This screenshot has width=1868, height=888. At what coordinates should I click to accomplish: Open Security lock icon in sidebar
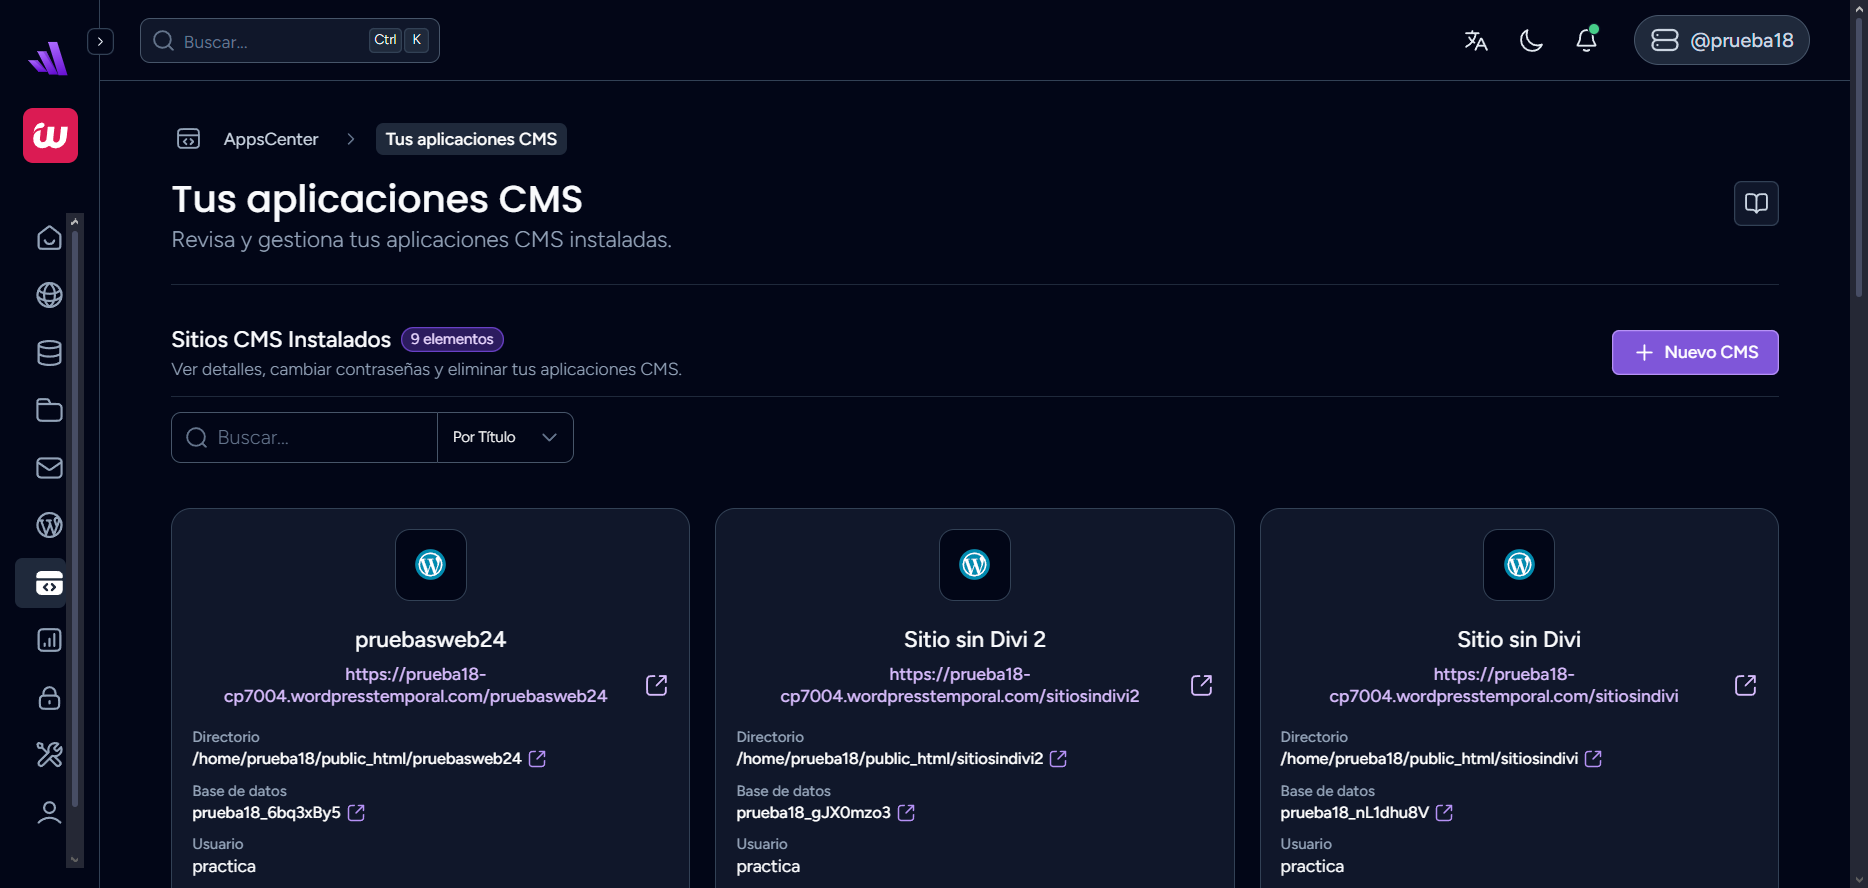49,698
